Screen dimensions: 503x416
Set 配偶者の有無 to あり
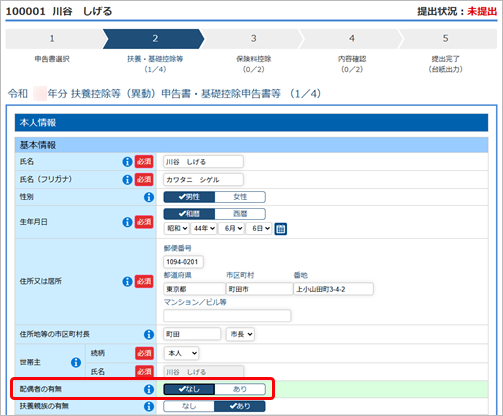(240, 389)
